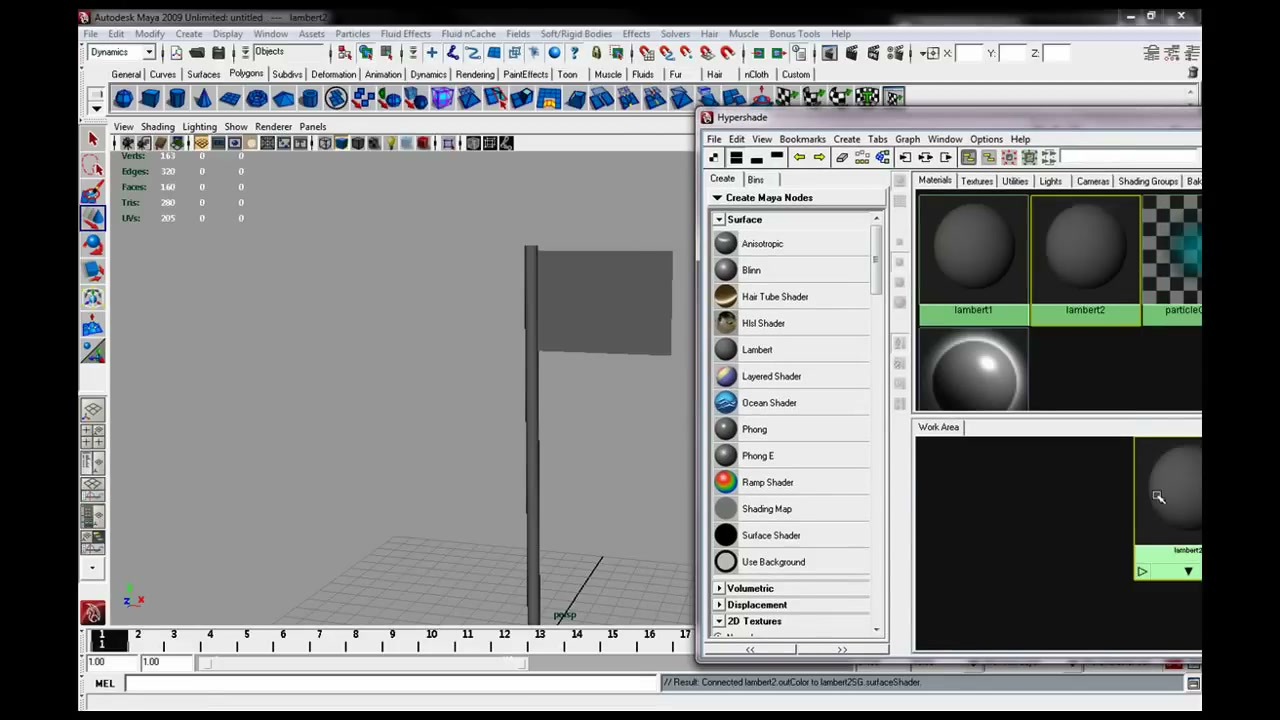Create a polygon cone from shelf
Screen dimensions: 1280x720
pos(203,98)
